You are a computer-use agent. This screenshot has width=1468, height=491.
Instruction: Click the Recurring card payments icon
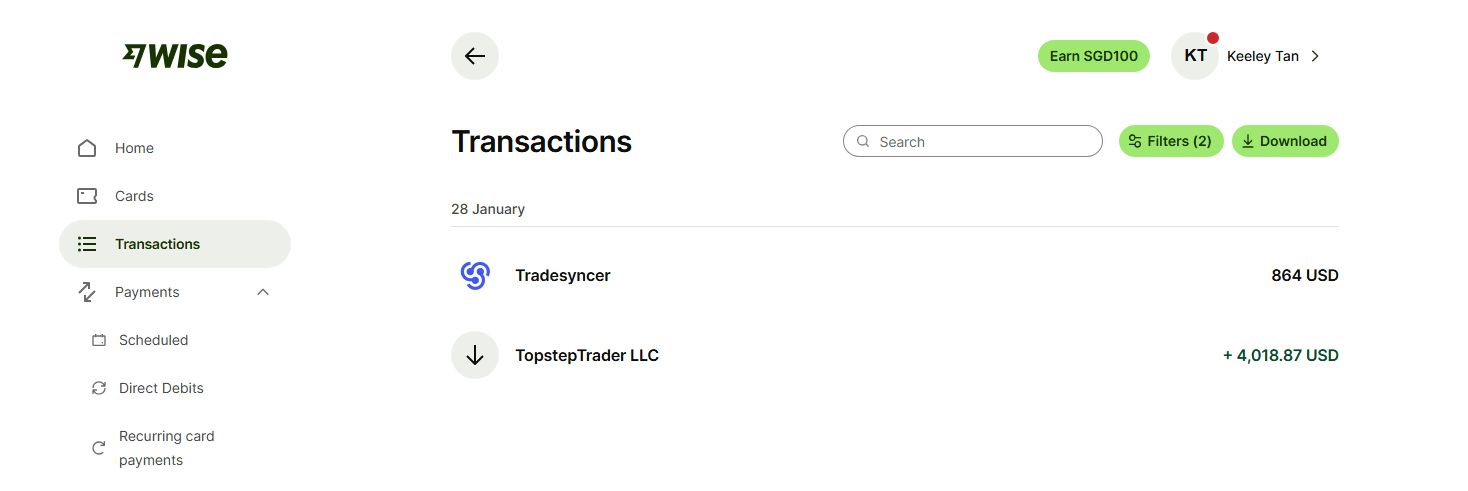tap(99, 448)
